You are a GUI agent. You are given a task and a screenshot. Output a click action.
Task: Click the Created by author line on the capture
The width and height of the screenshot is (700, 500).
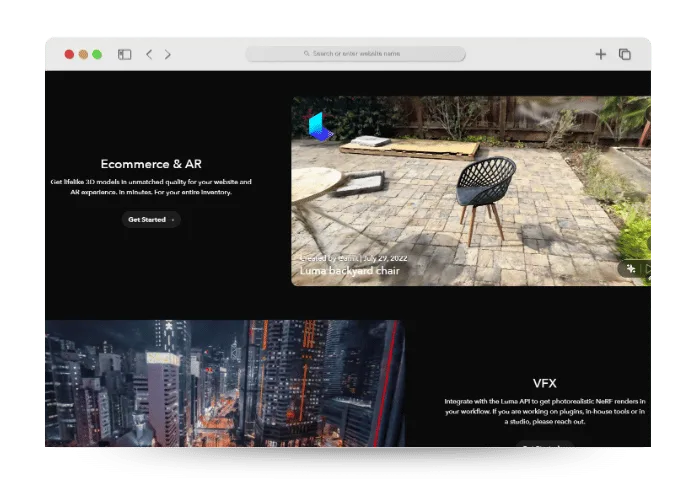tap(353, 258)
